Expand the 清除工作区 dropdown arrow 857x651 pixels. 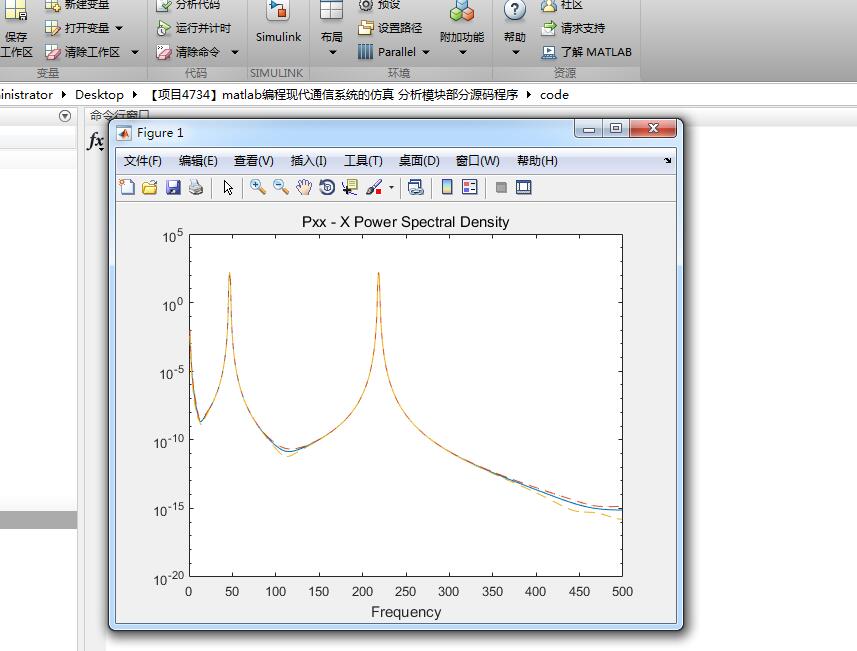coord(135,52)
